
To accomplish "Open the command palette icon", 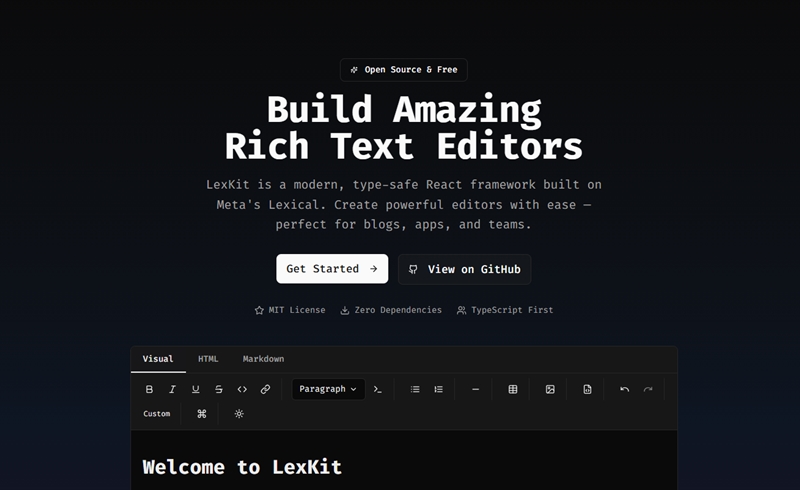I will point(201,414).
